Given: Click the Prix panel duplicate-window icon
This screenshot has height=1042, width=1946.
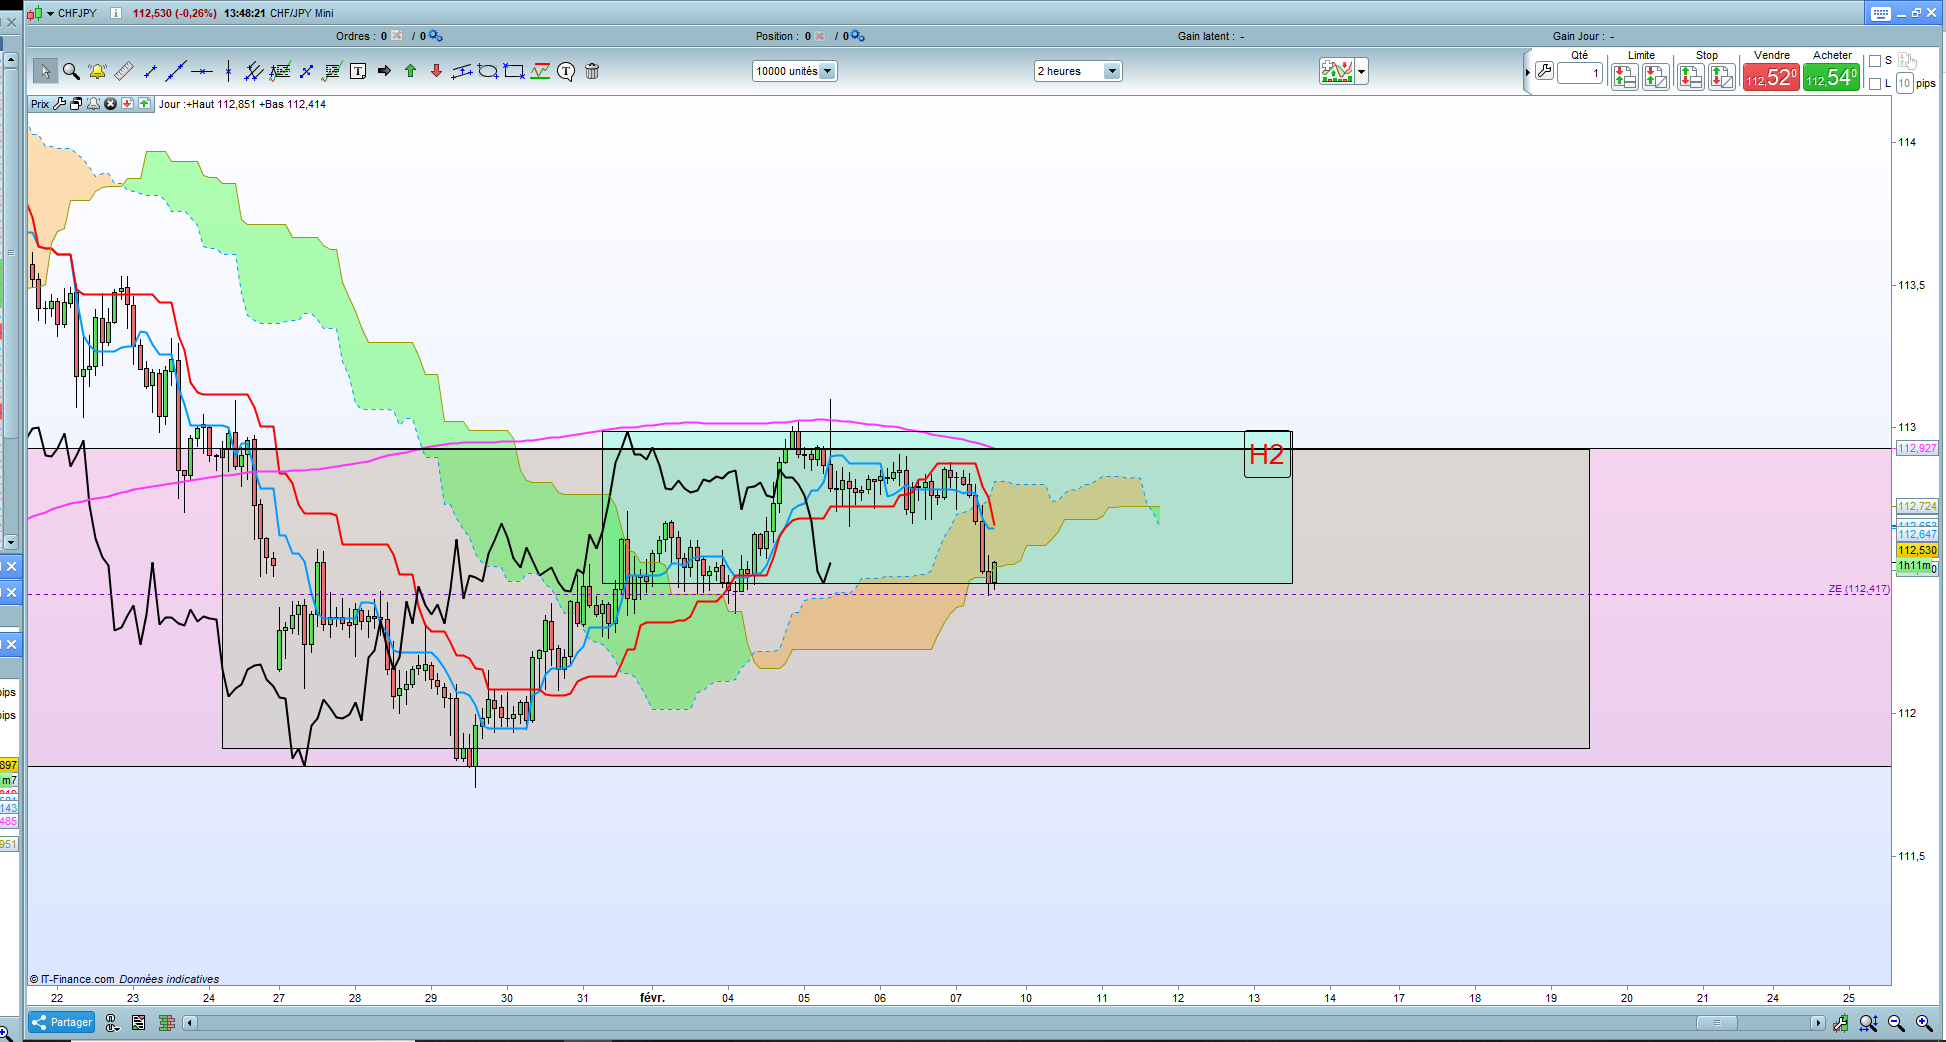Looking at the screenshot, I should (76, 104).
